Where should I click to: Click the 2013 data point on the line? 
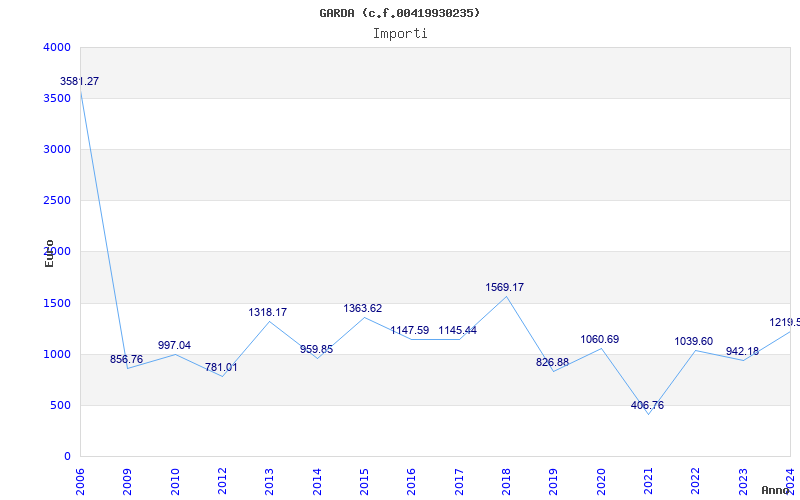tap(269, 321)
